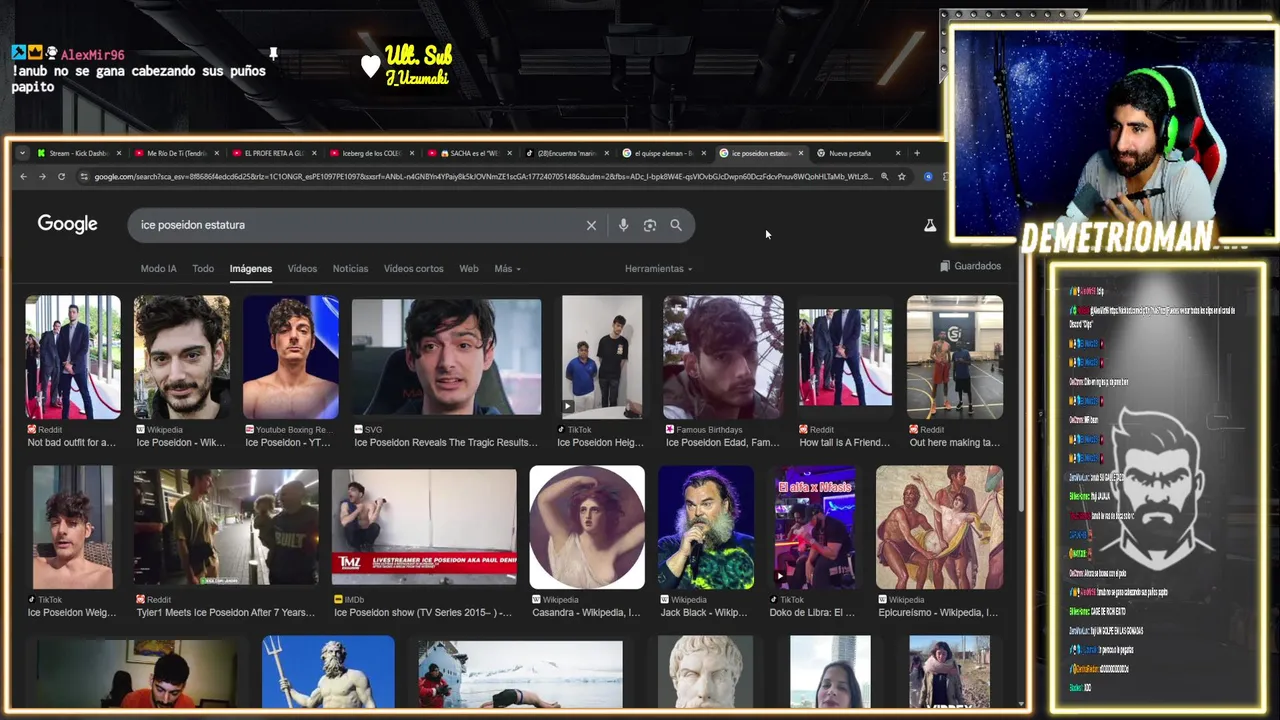
Task: Open a new browser tab
Action: coord(917,153)
